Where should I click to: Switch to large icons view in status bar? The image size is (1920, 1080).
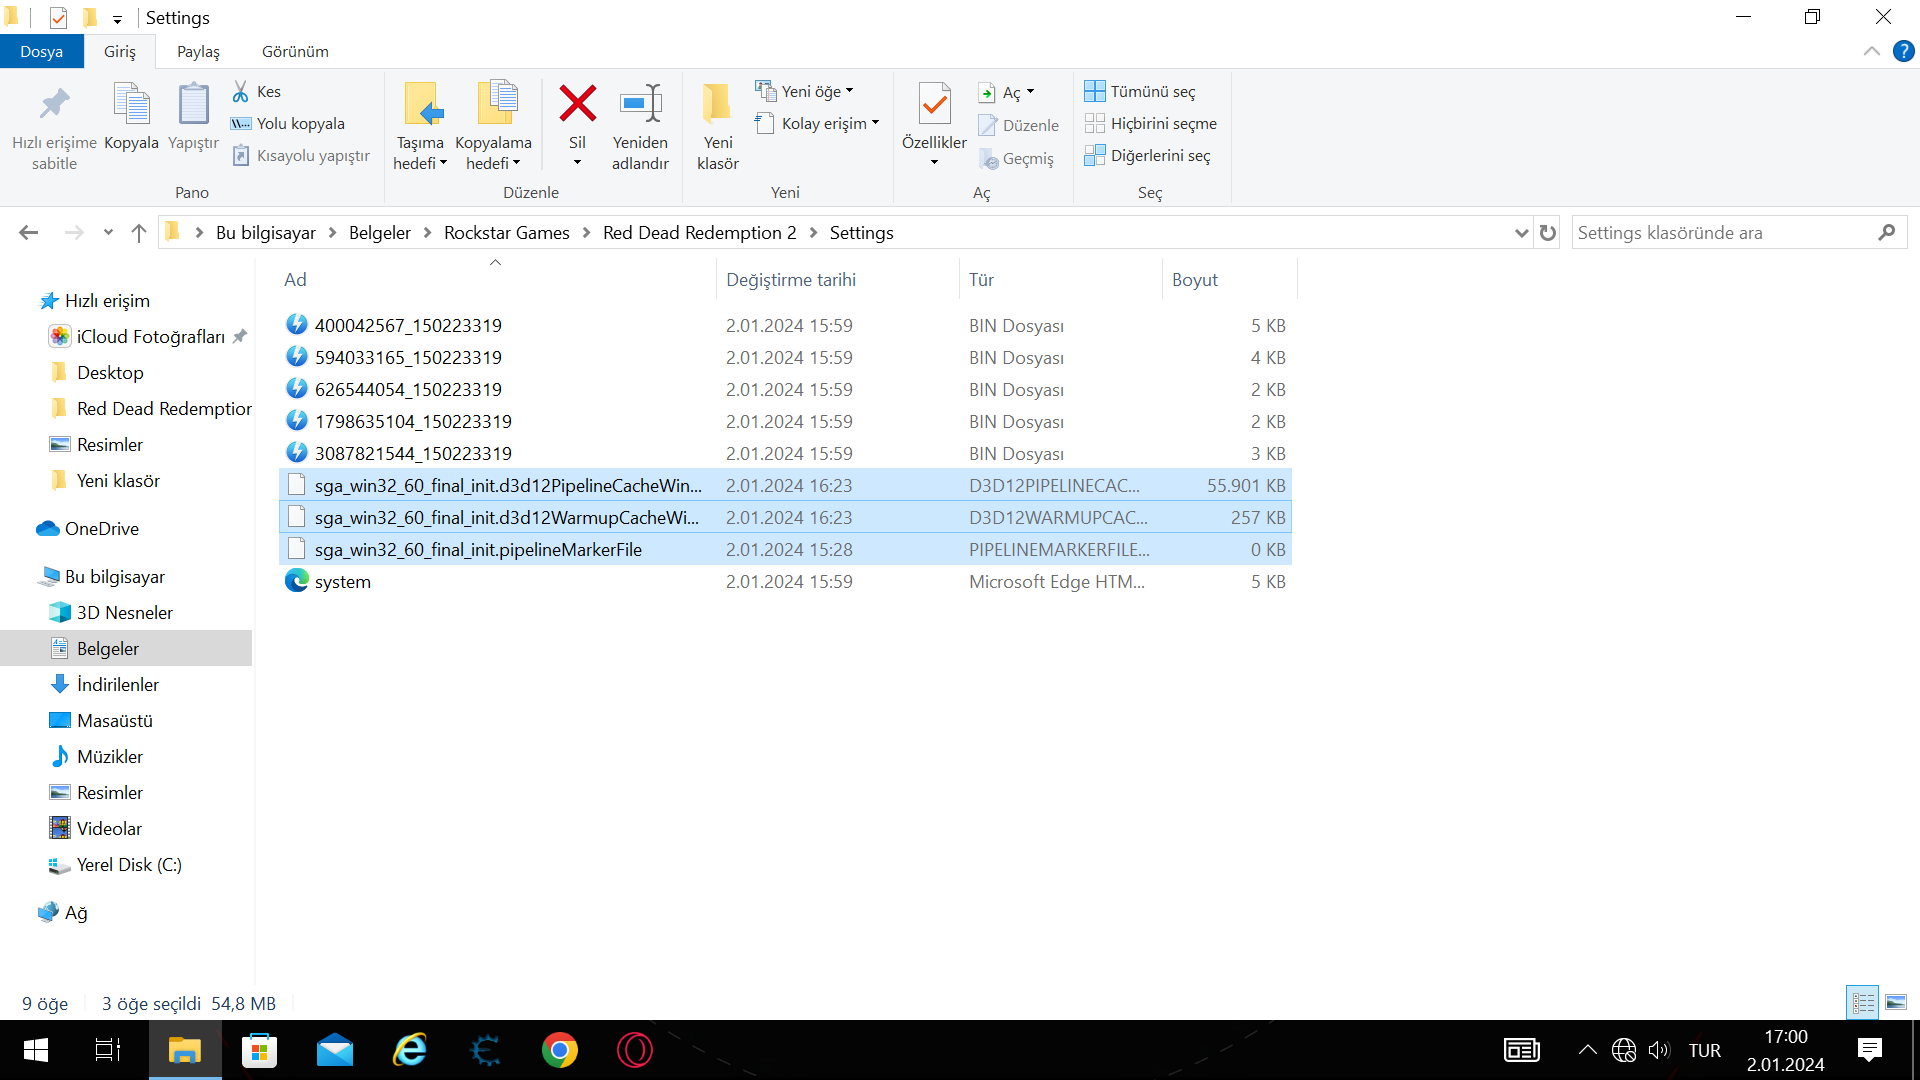(x=1896, y=1002)
